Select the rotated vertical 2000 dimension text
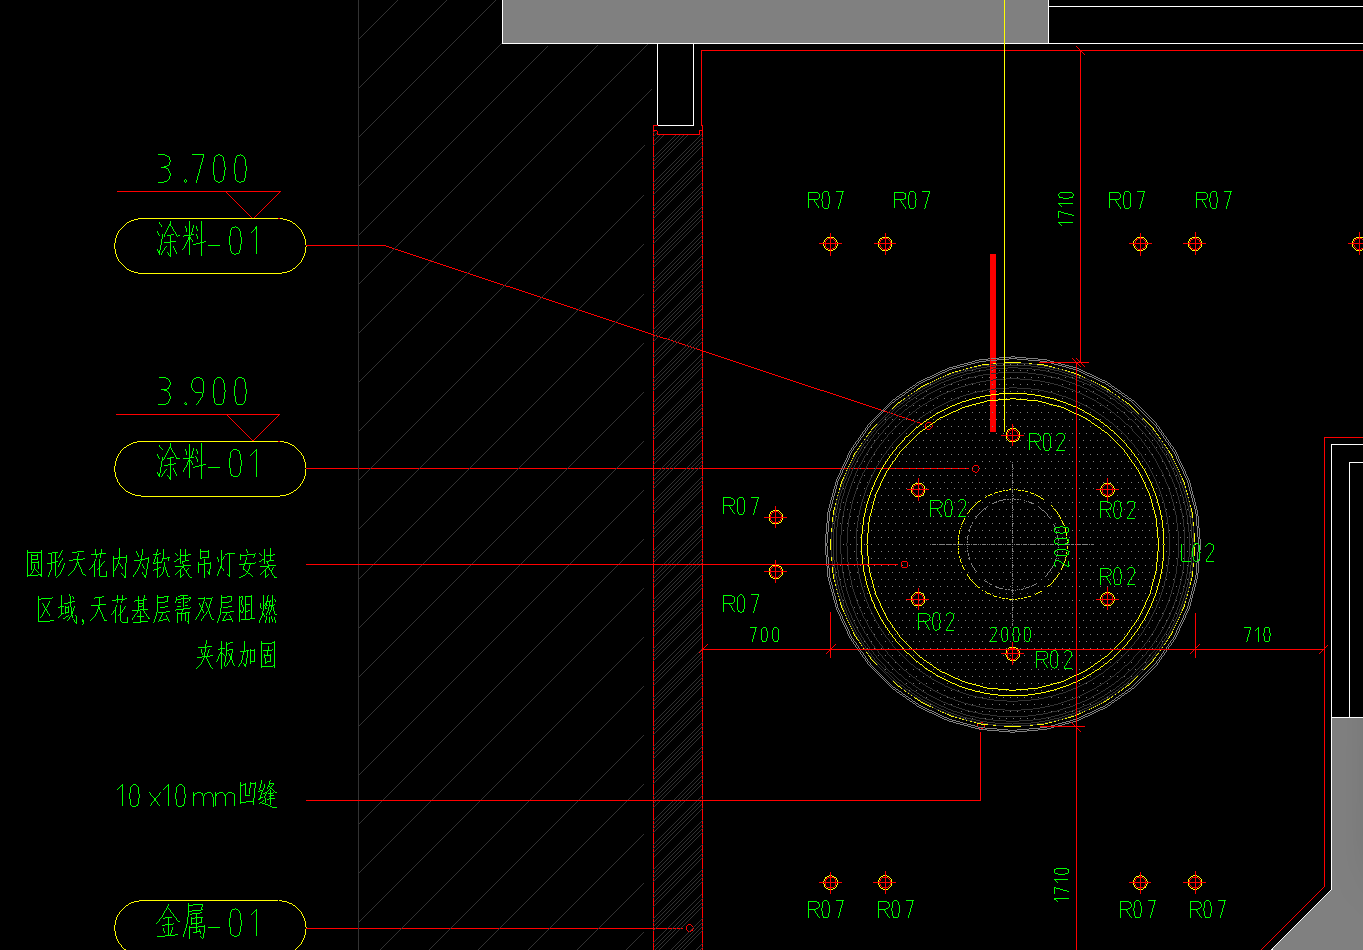 tap(1062, 546)
